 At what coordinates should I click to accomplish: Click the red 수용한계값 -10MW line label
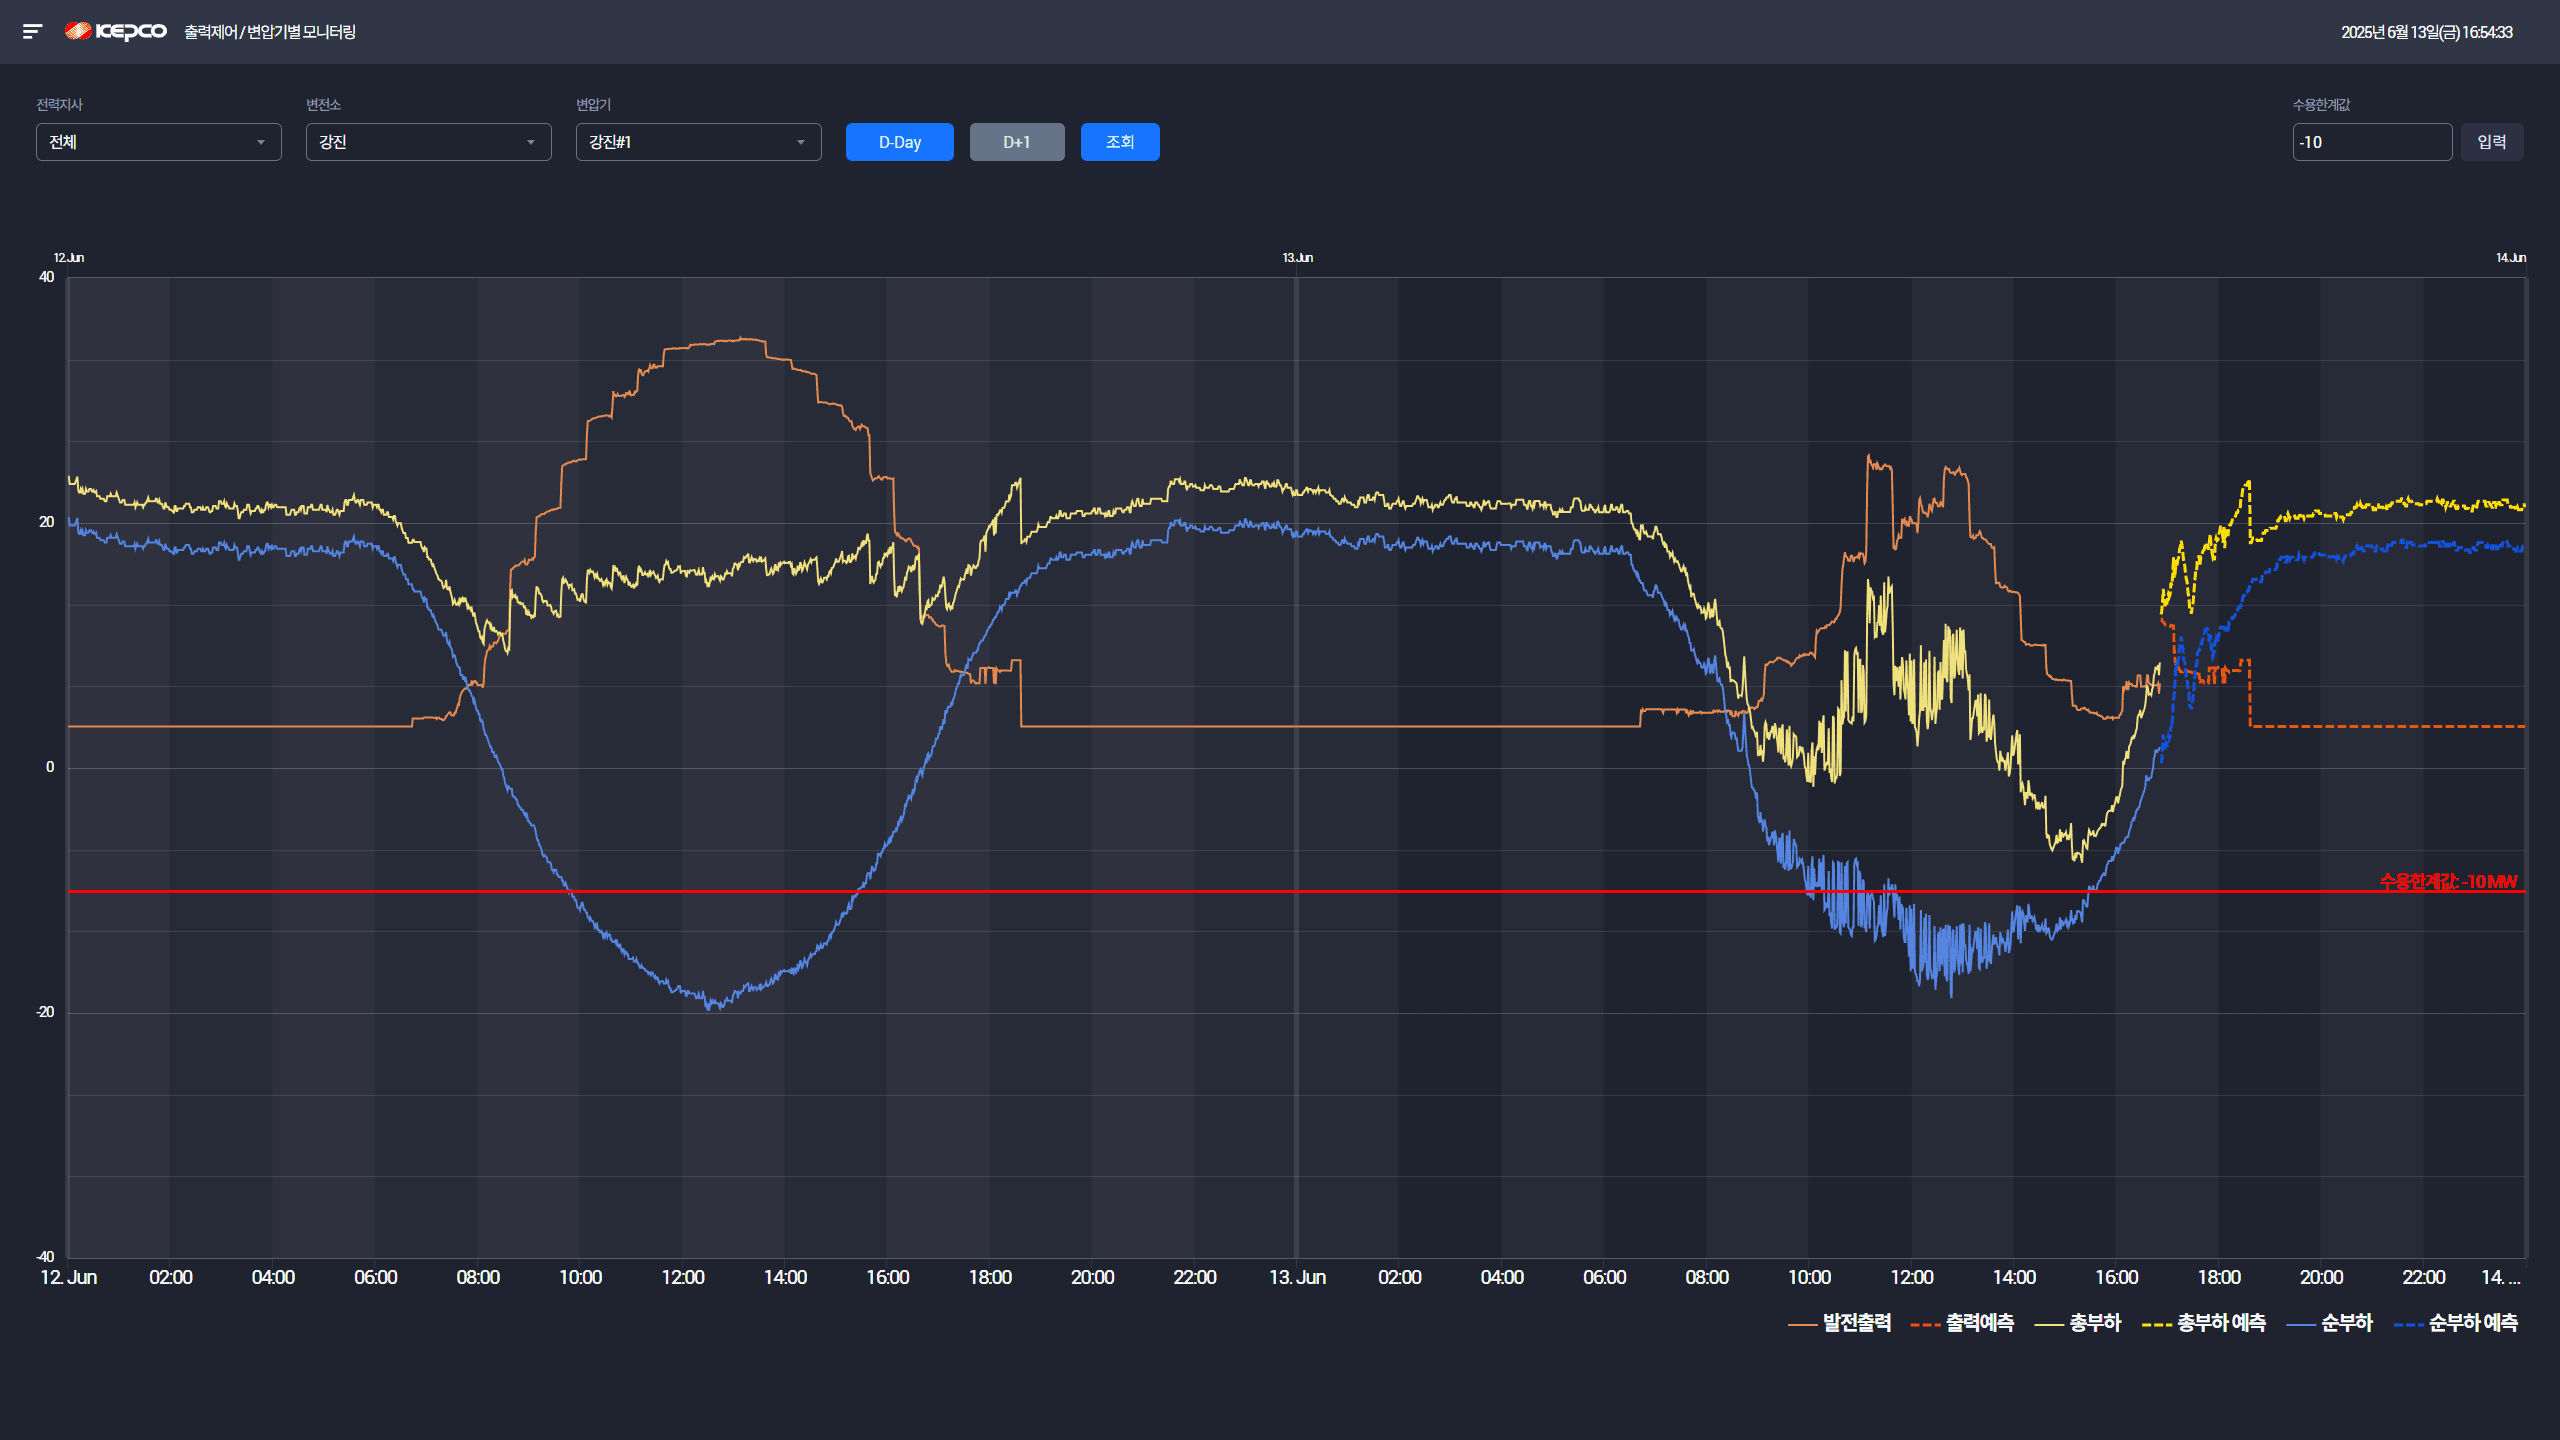click(2447, 881)
